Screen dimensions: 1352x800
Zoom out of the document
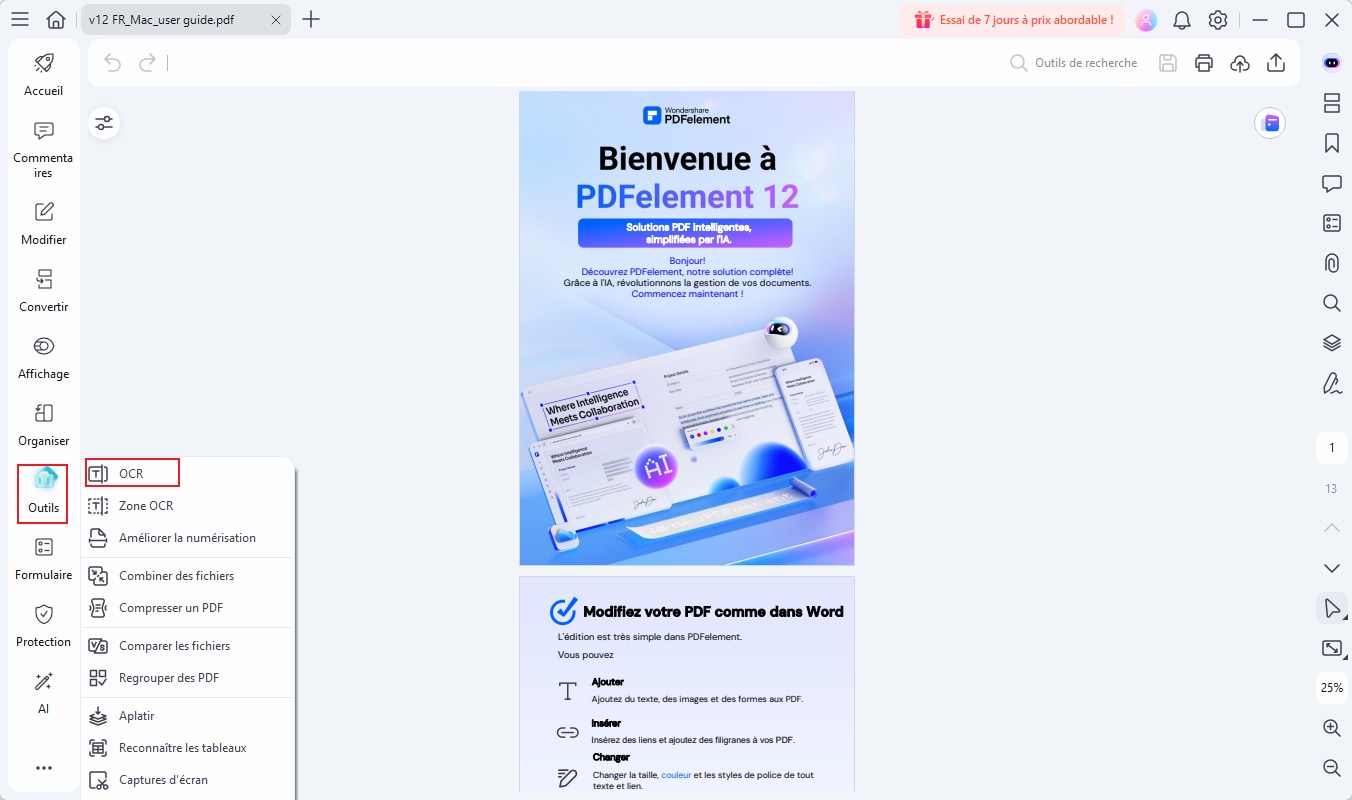[x=1331, y=768]
